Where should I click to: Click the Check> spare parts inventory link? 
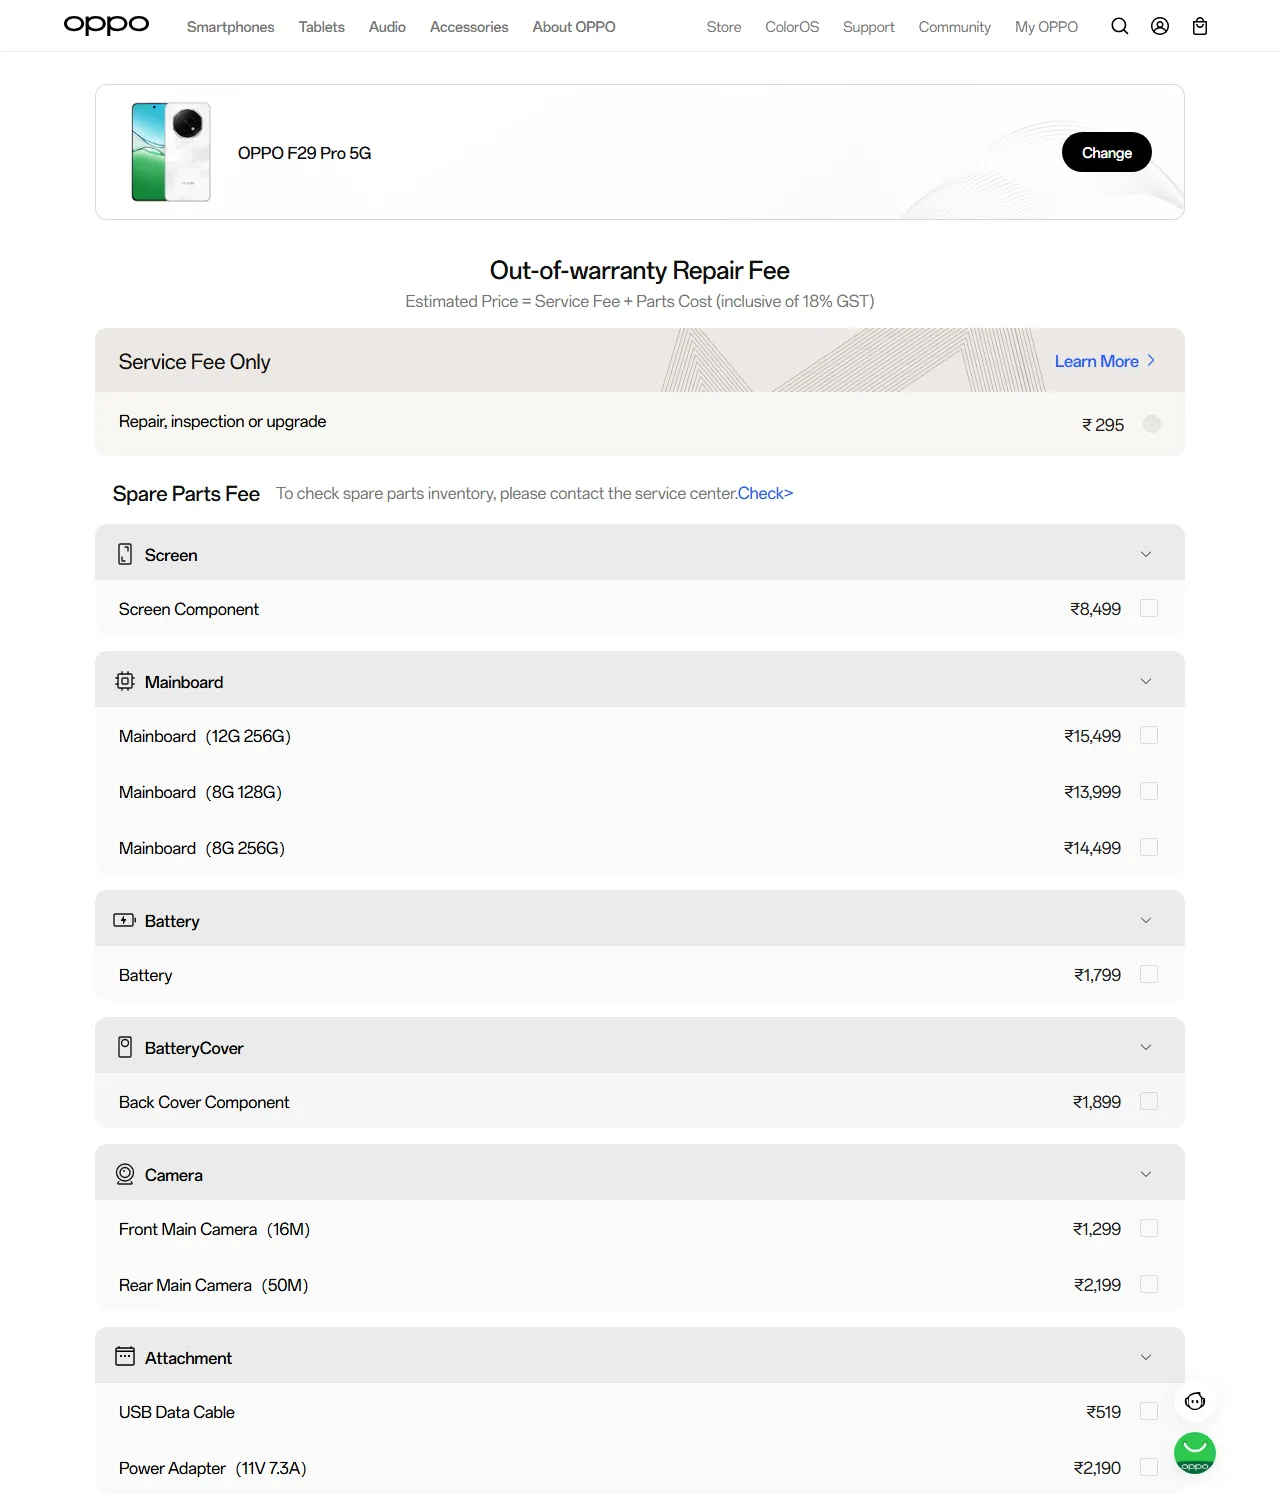point(765,493)
